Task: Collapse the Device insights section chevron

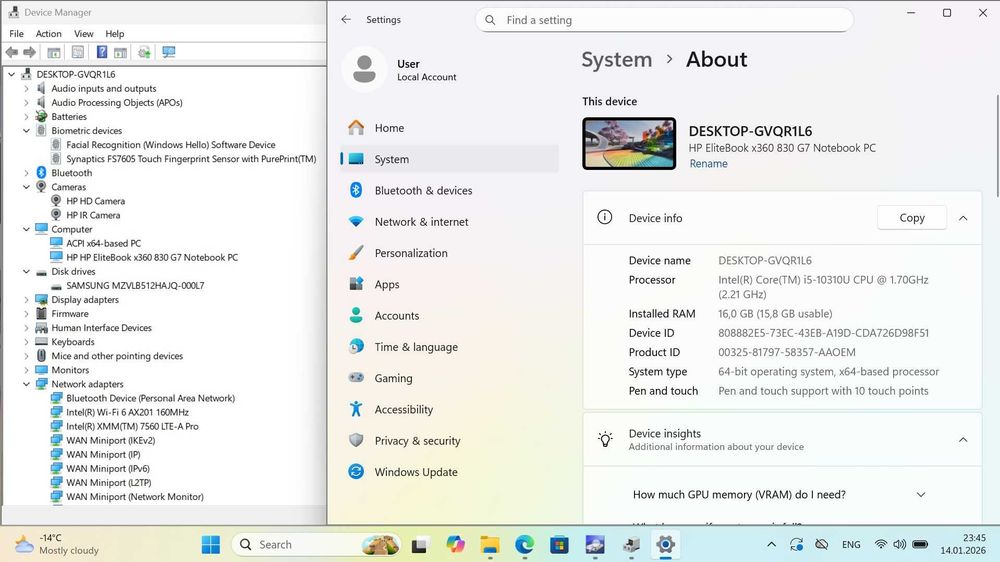Action: 963,440
